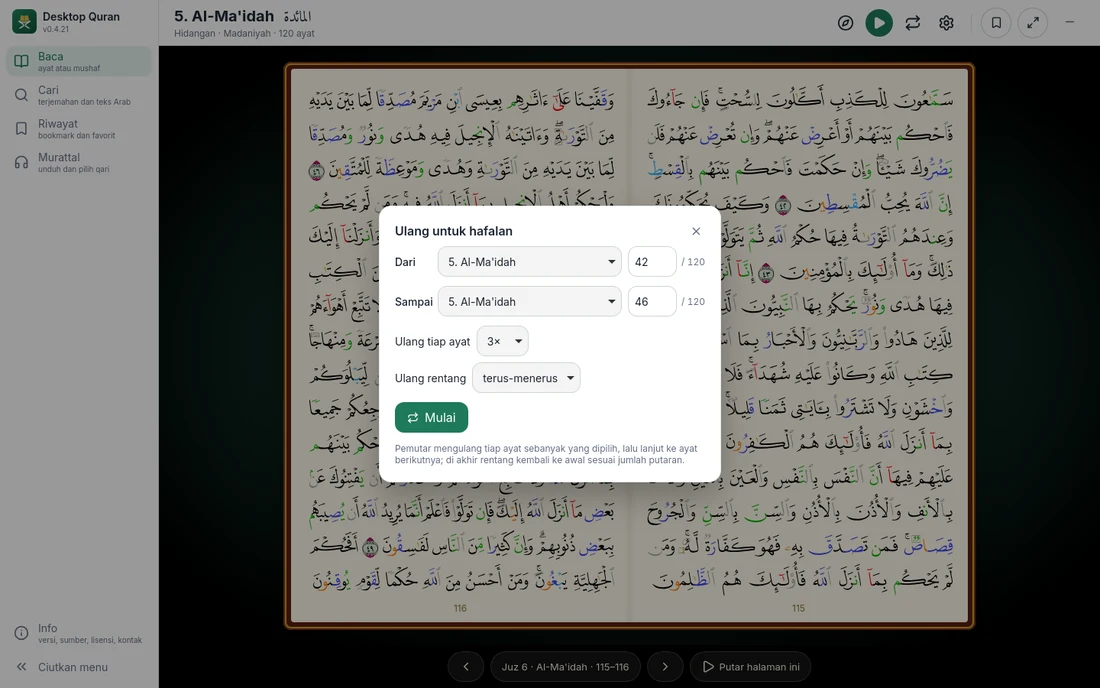Click the Dari ayat number field
Screen dimensions: 1100x688
[x=652, y=262]
